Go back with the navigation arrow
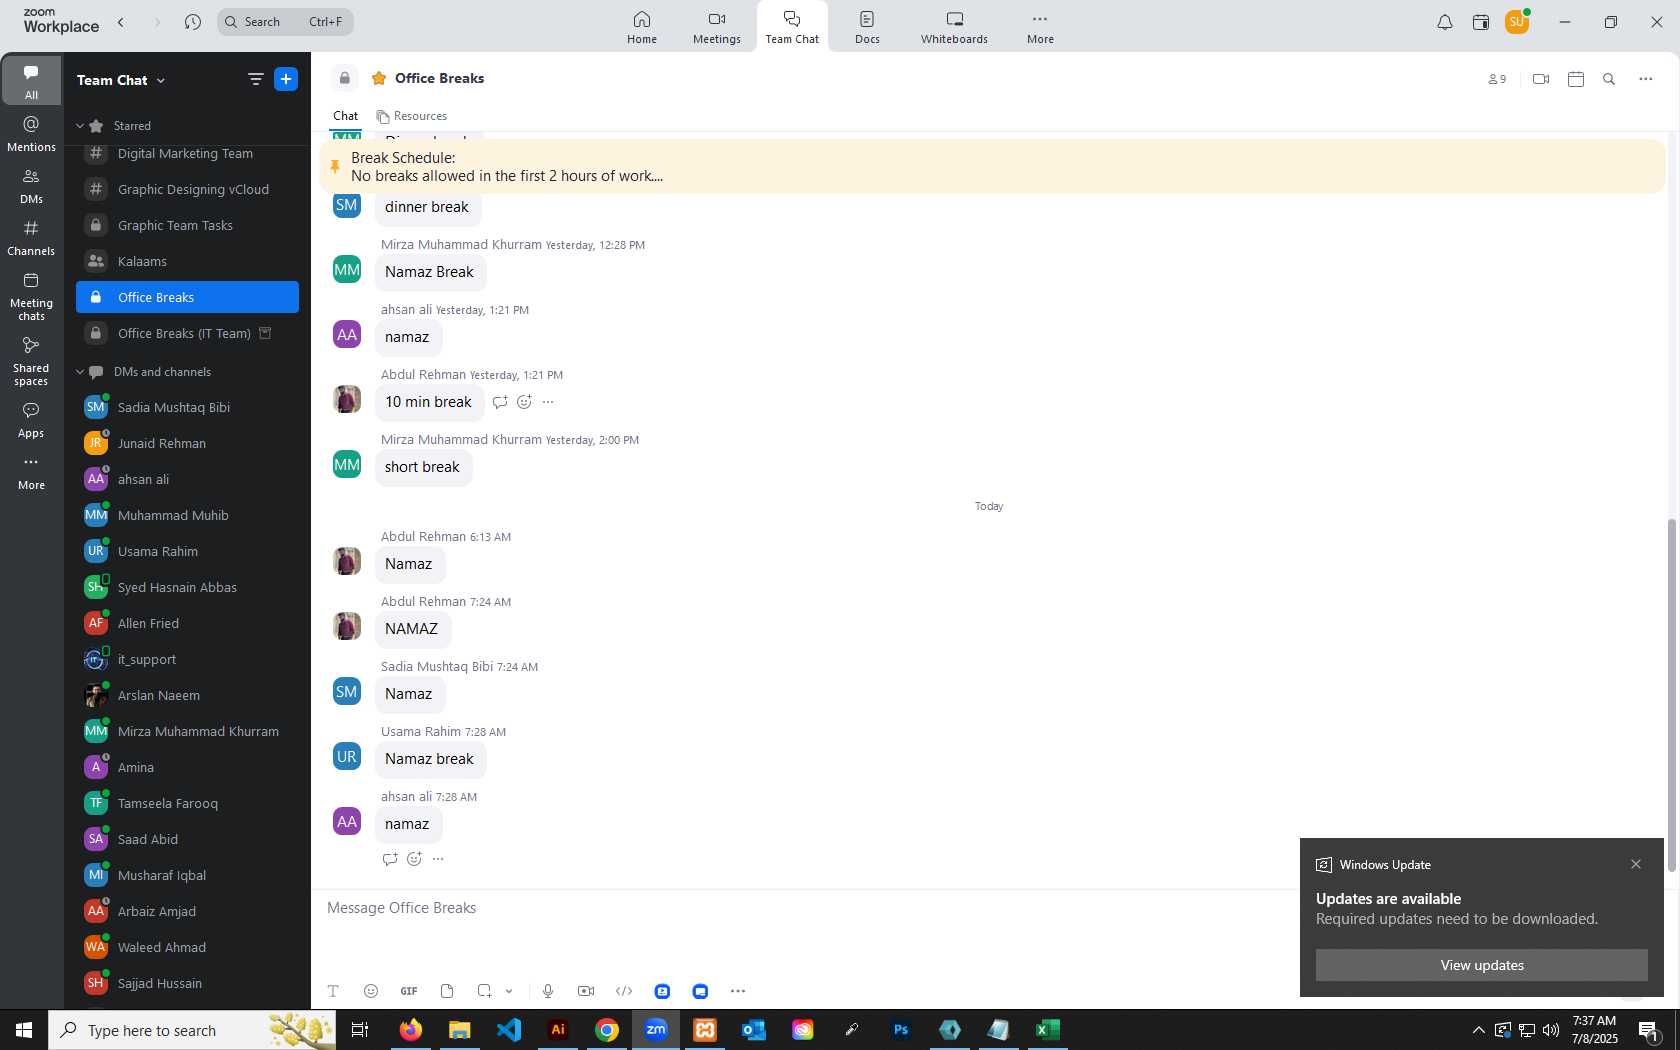Screen dimensions: 1680x1050 coord(121,22)
